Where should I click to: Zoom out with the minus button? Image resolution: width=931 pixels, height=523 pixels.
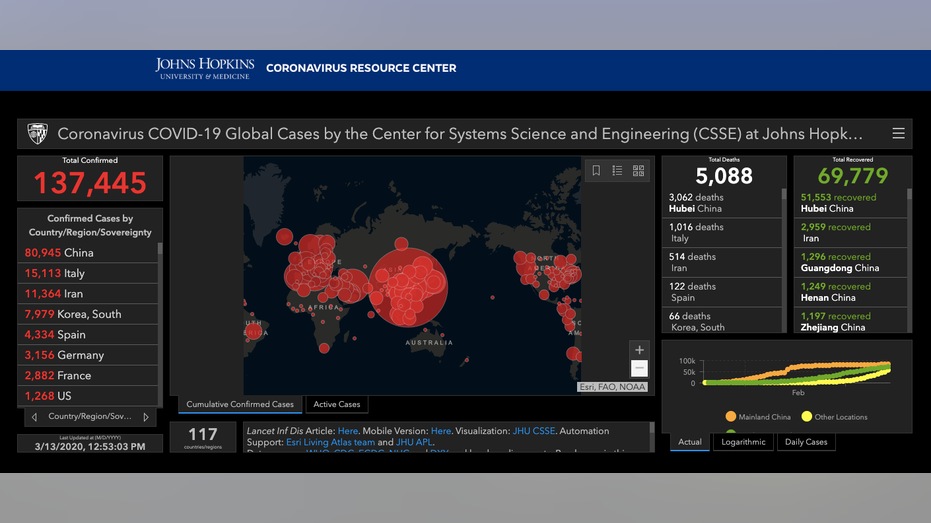click(x=639, y=369)
